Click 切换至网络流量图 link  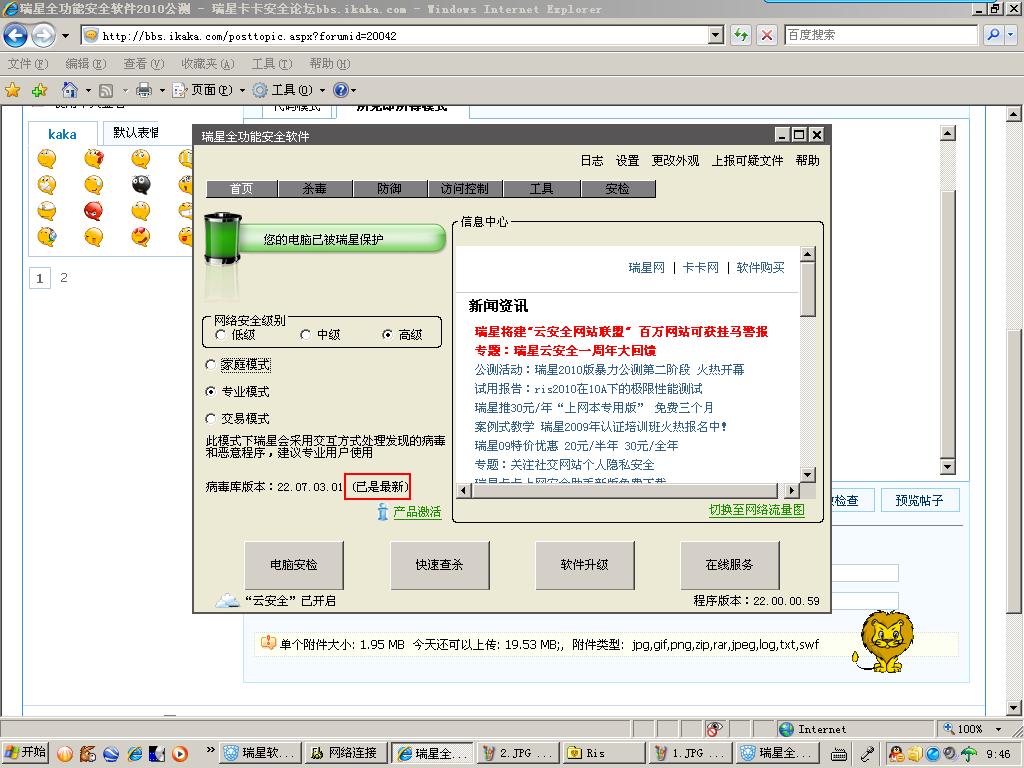757,510
